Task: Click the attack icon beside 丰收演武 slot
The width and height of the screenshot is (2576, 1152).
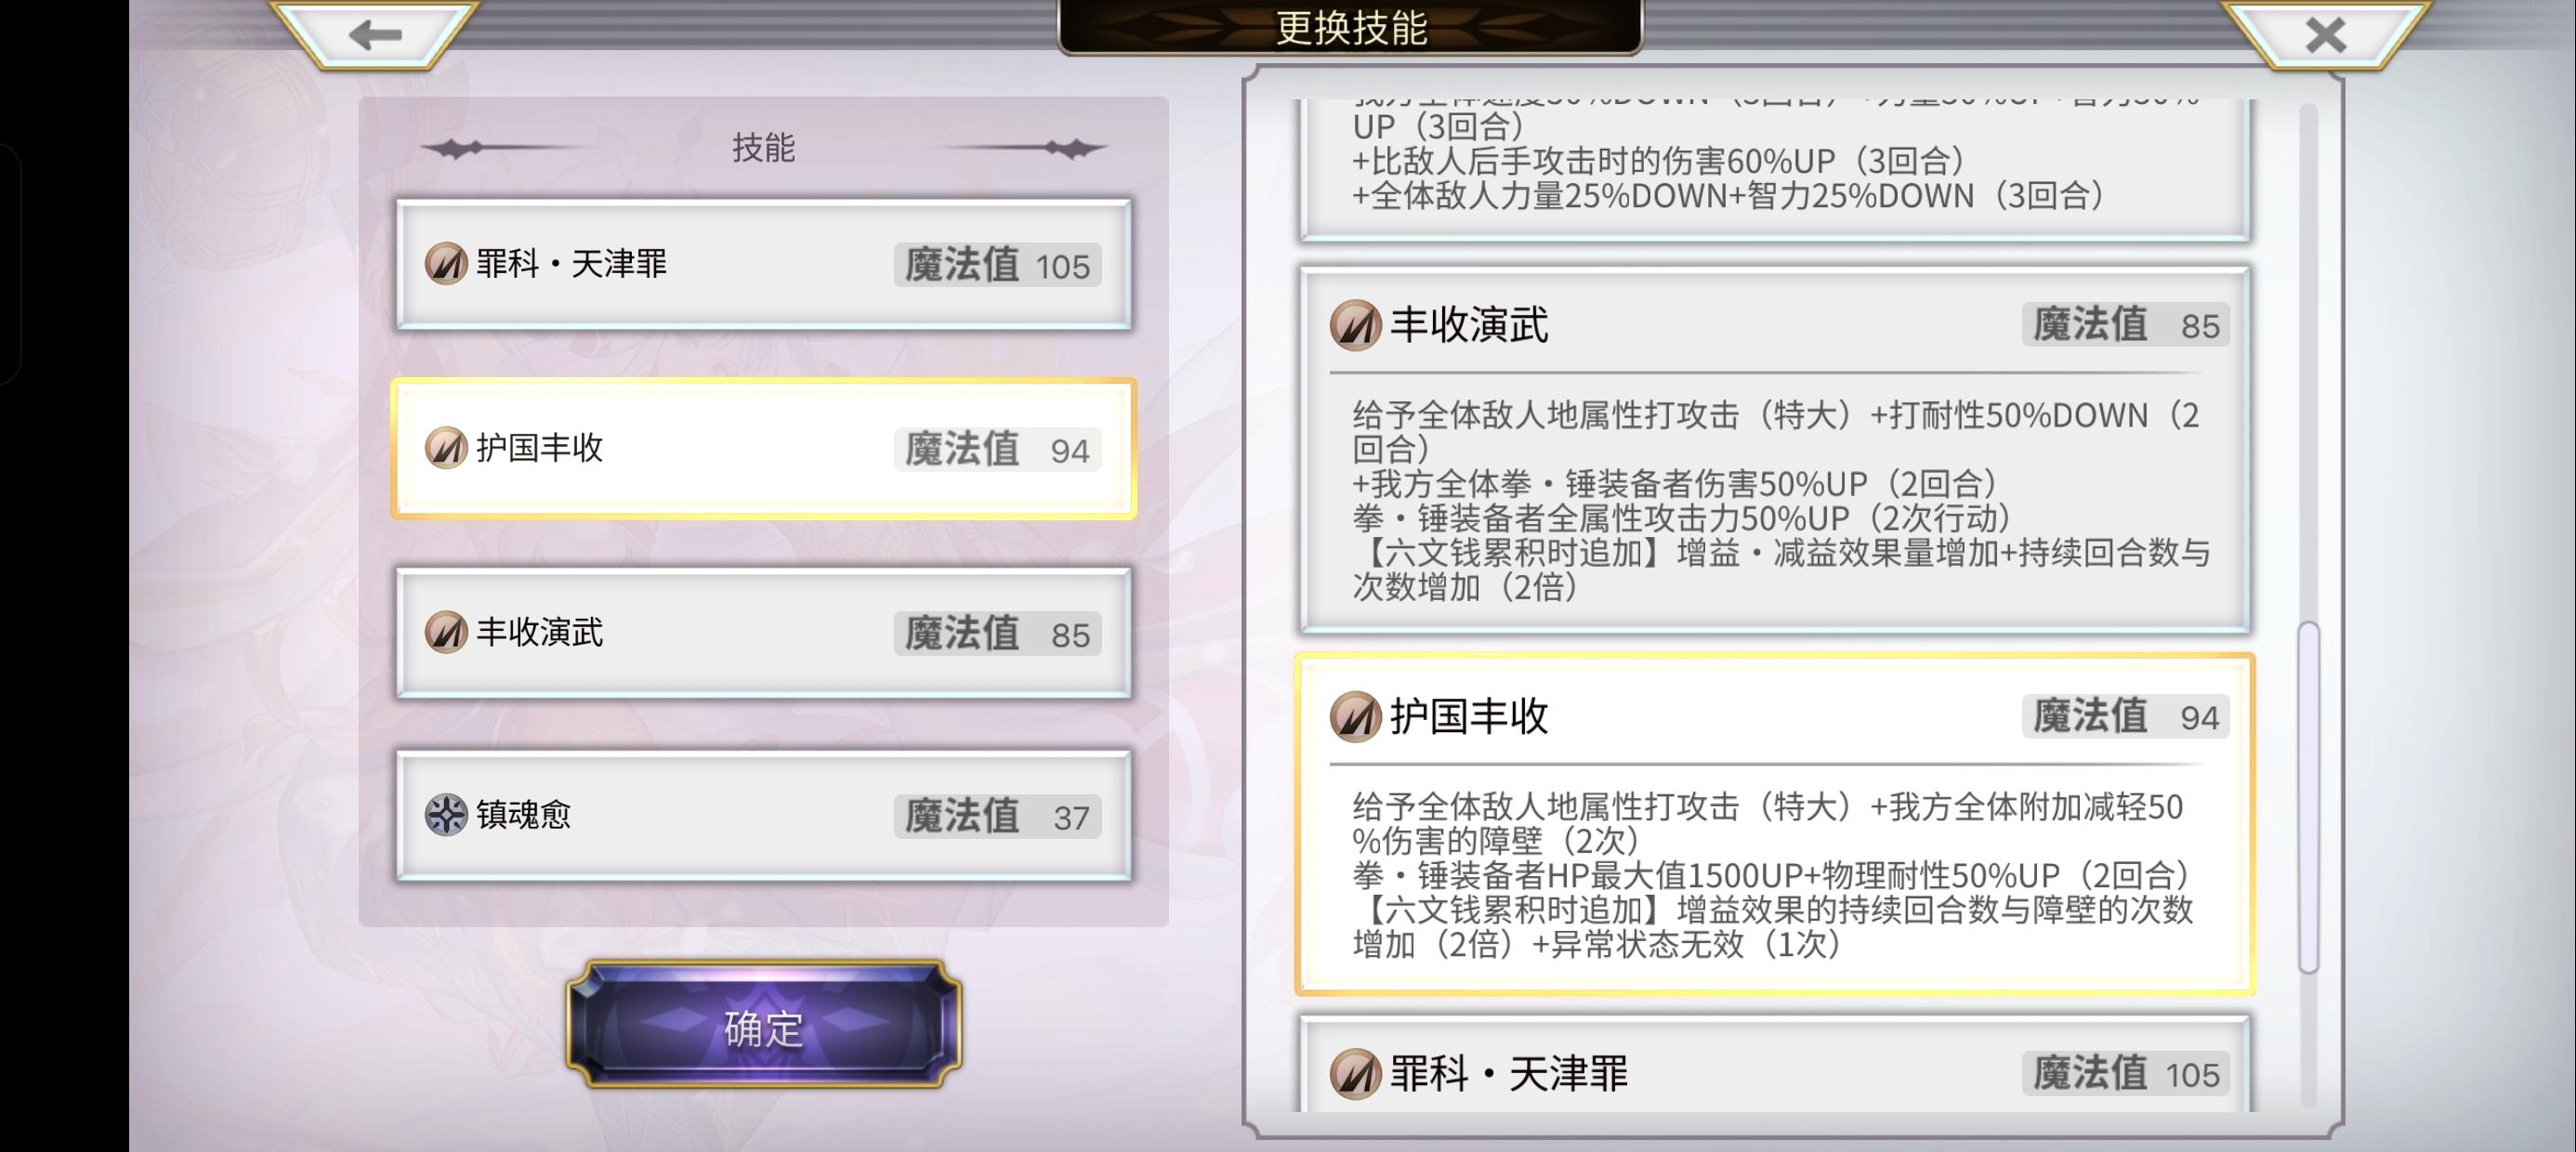Action: [x=446, y=632]
